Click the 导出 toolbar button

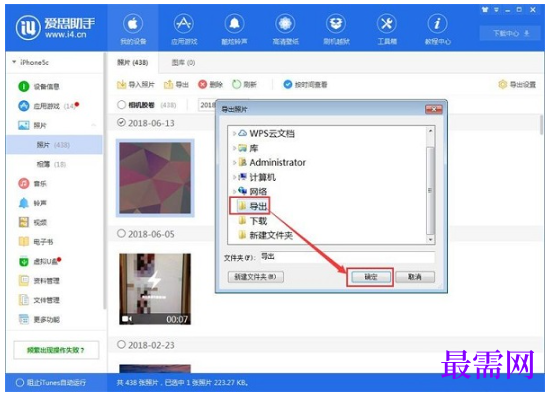[x=176, y=85]
